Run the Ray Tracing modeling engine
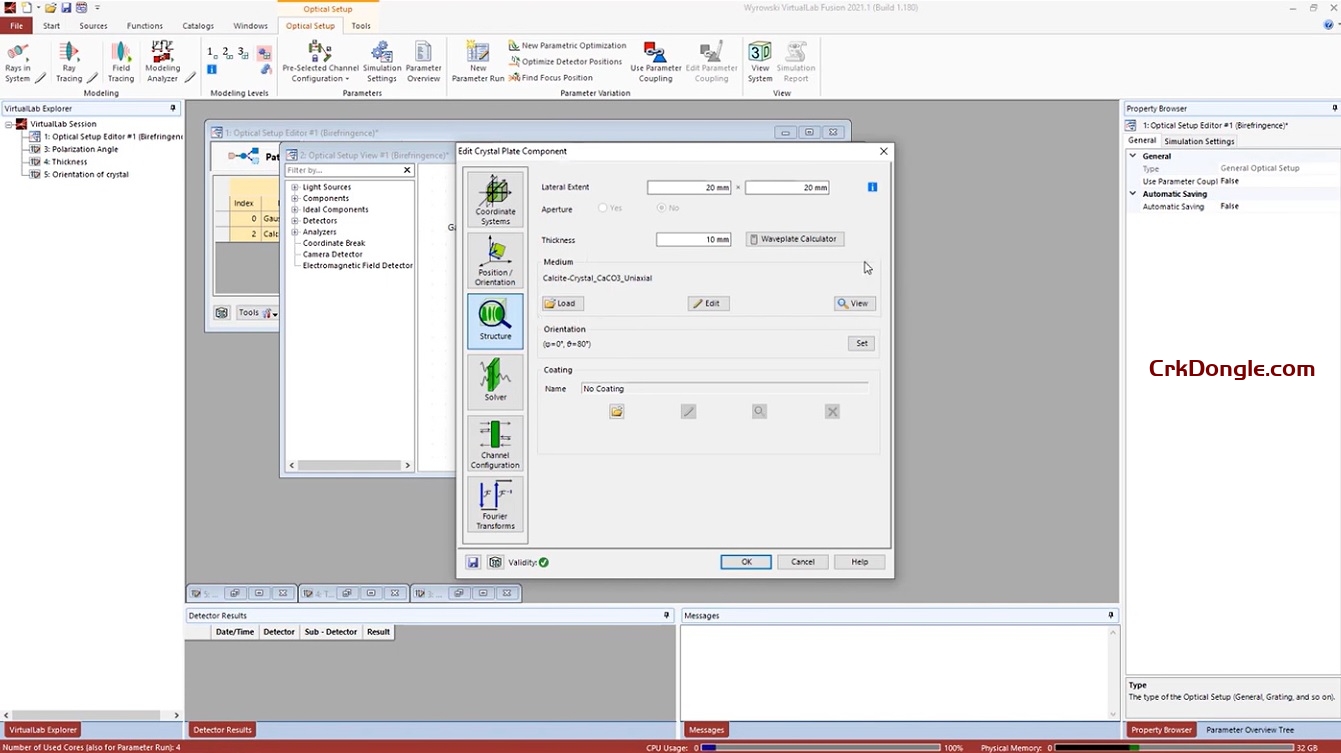1341x753 pixels. point(70,60)
